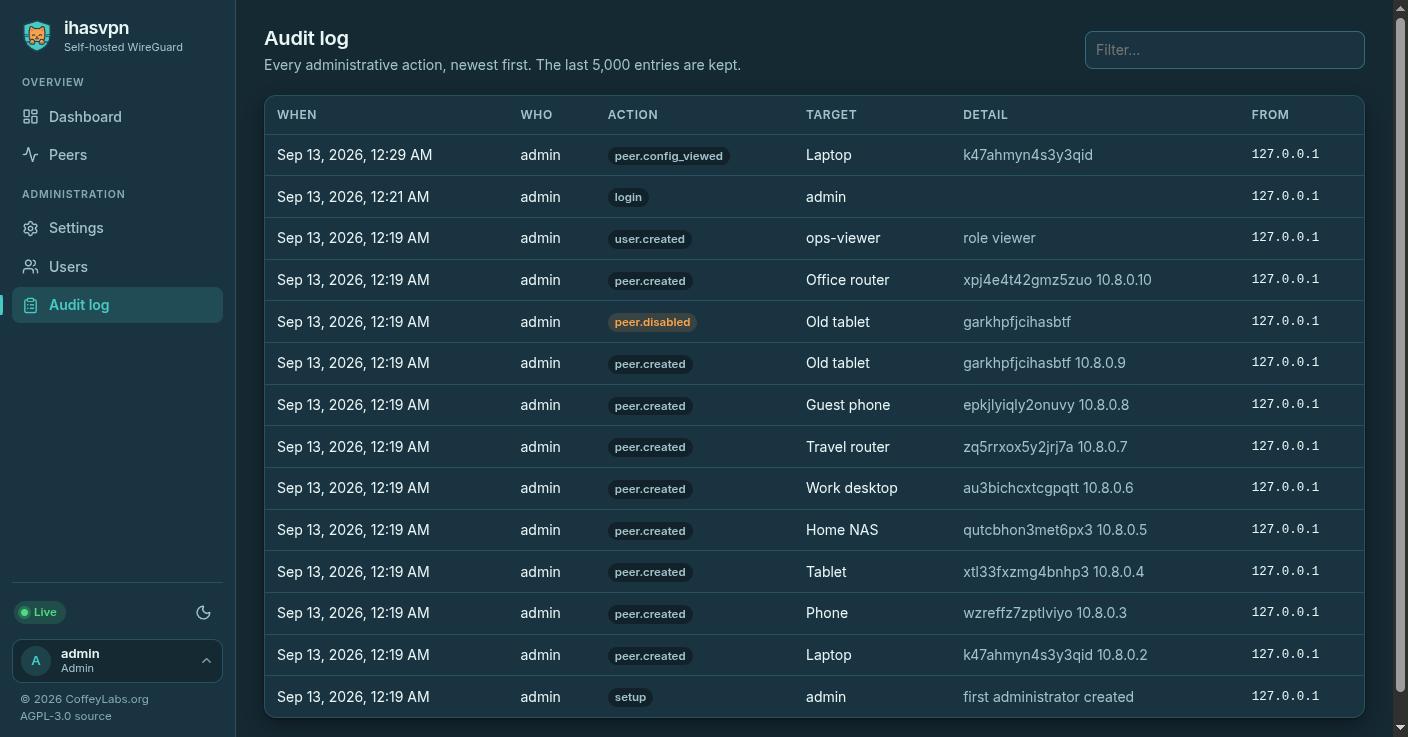Click the ihasvpn cat shield logo

click(37, 37)
